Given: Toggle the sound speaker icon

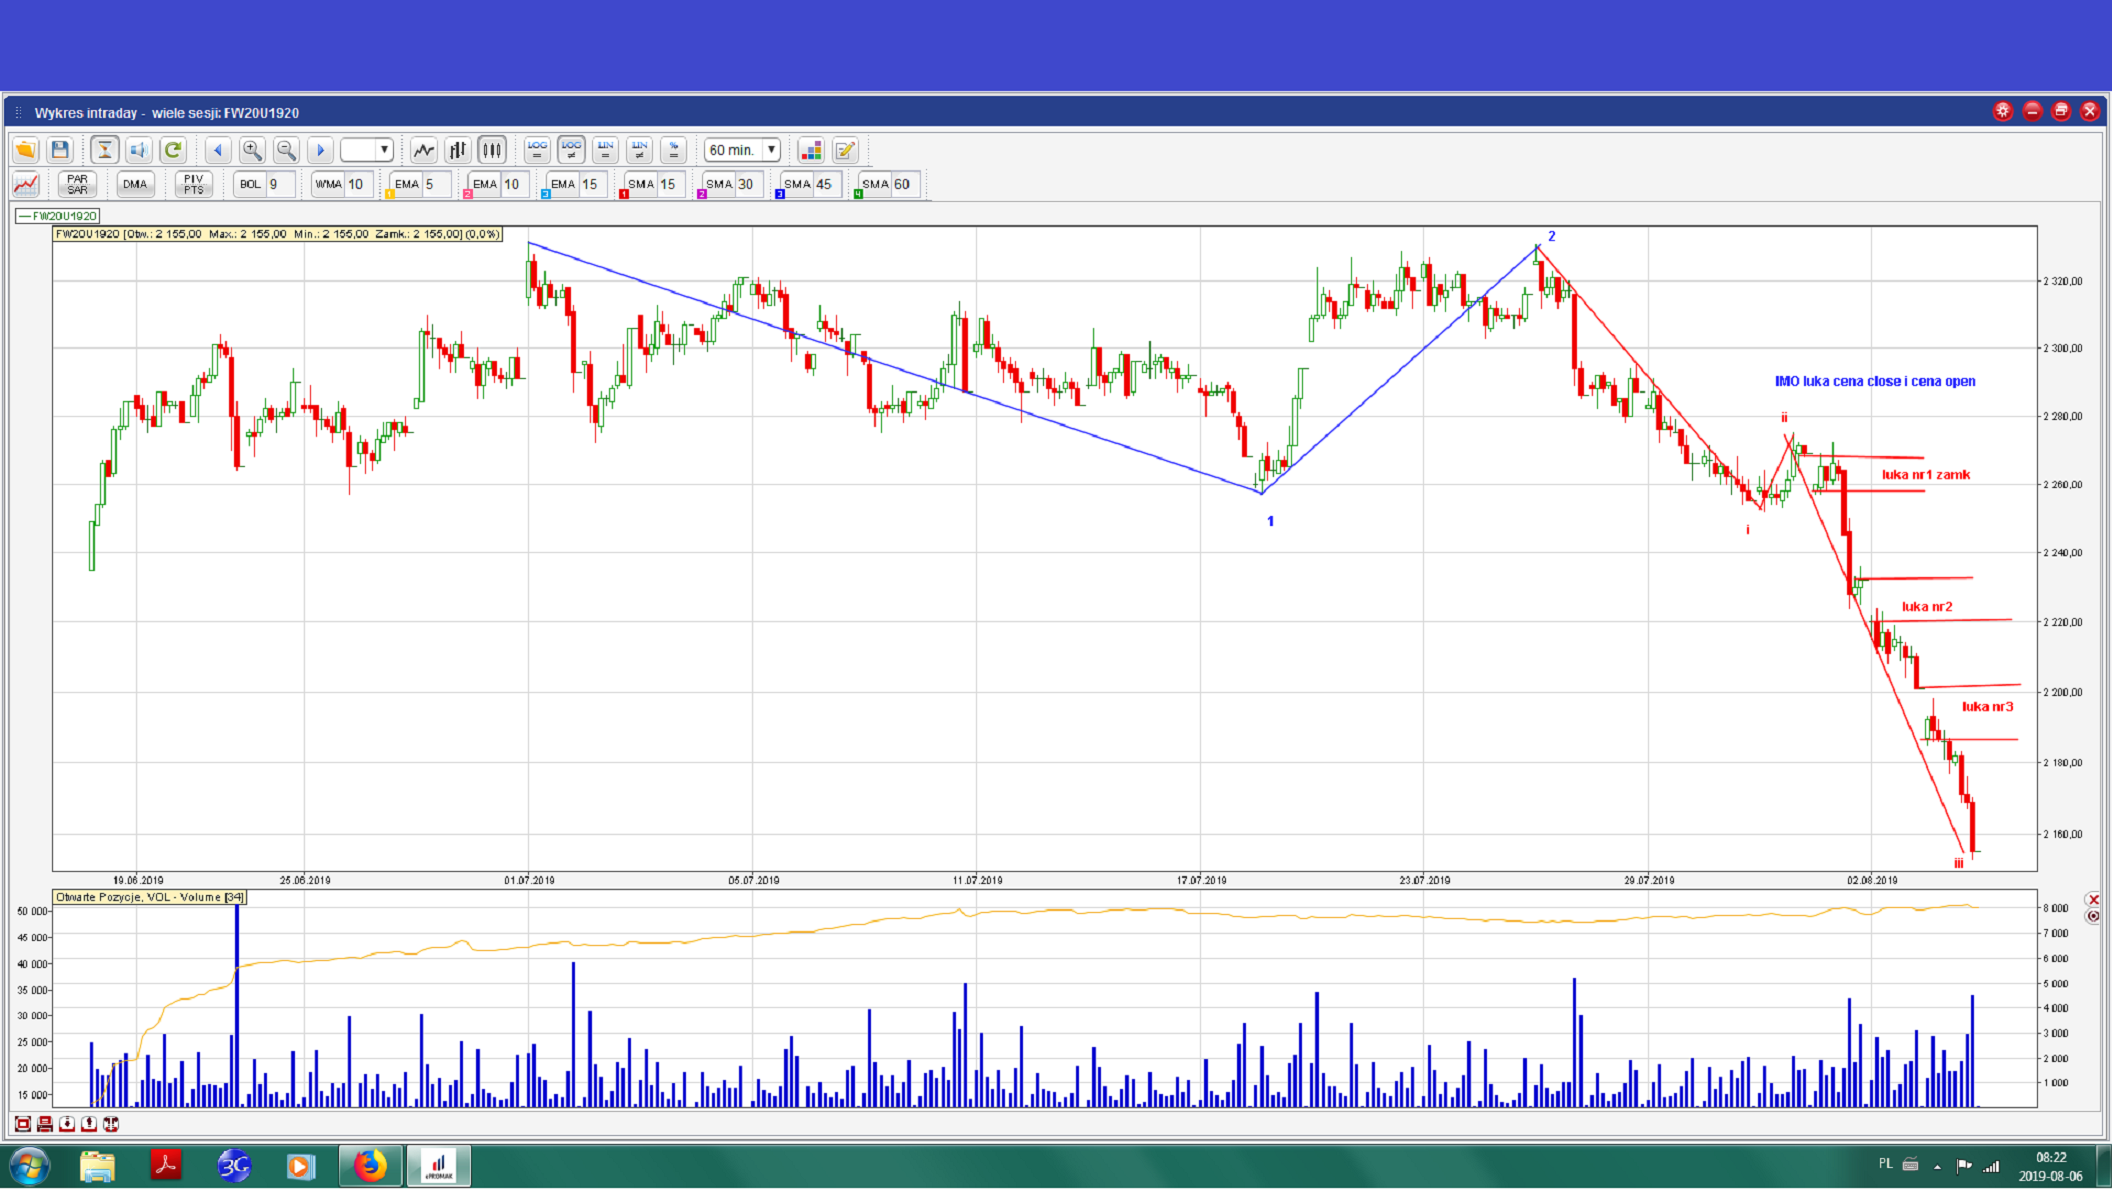Looking at the screenshot, I should [139, 150].
